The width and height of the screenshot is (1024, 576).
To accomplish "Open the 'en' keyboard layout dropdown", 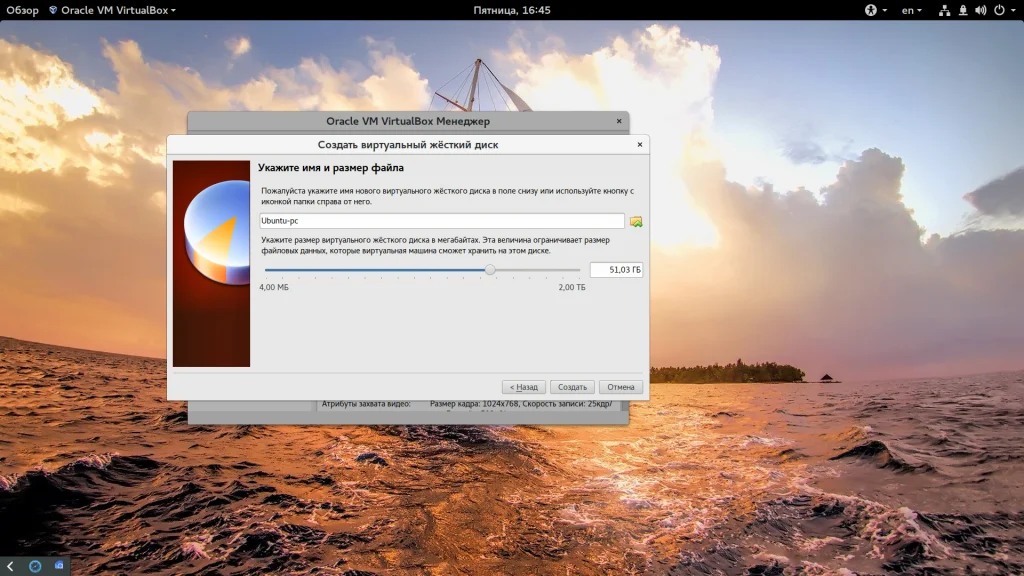I will (x=912, y=10).
